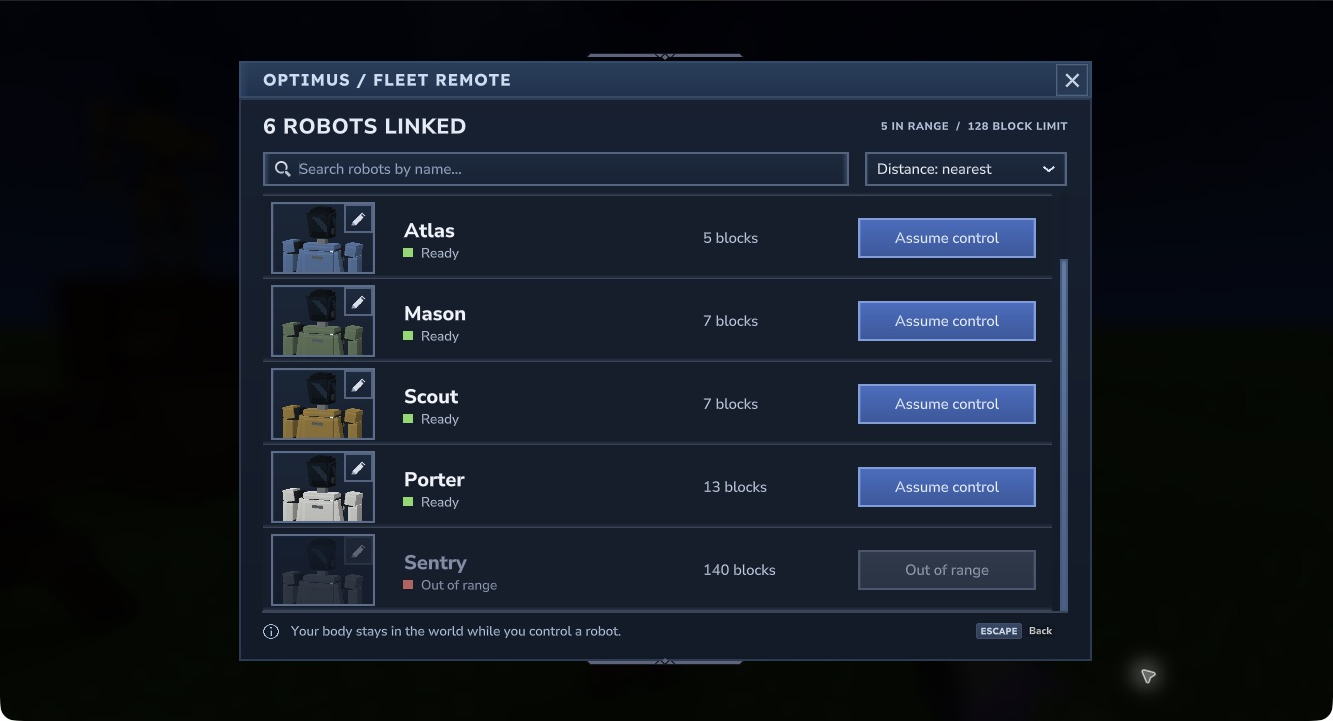This screenshot has height=721, width=1333.
Task: Open the Distance: nearest sort dropdown
Action: (966, 169)
